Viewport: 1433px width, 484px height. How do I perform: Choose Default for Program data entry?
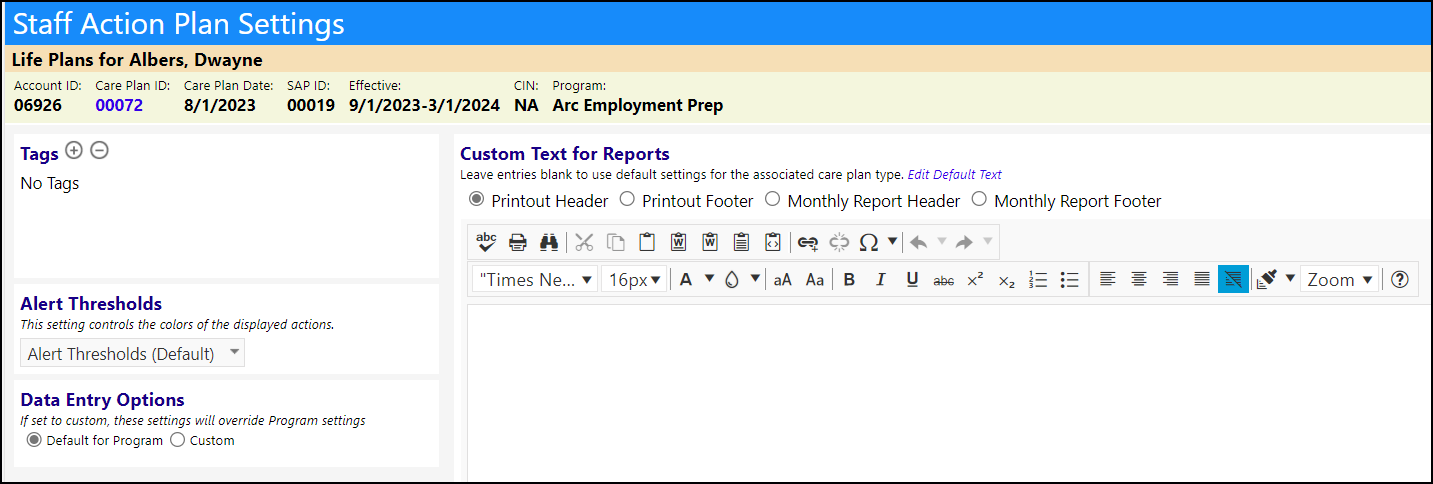tap(34, 440)
